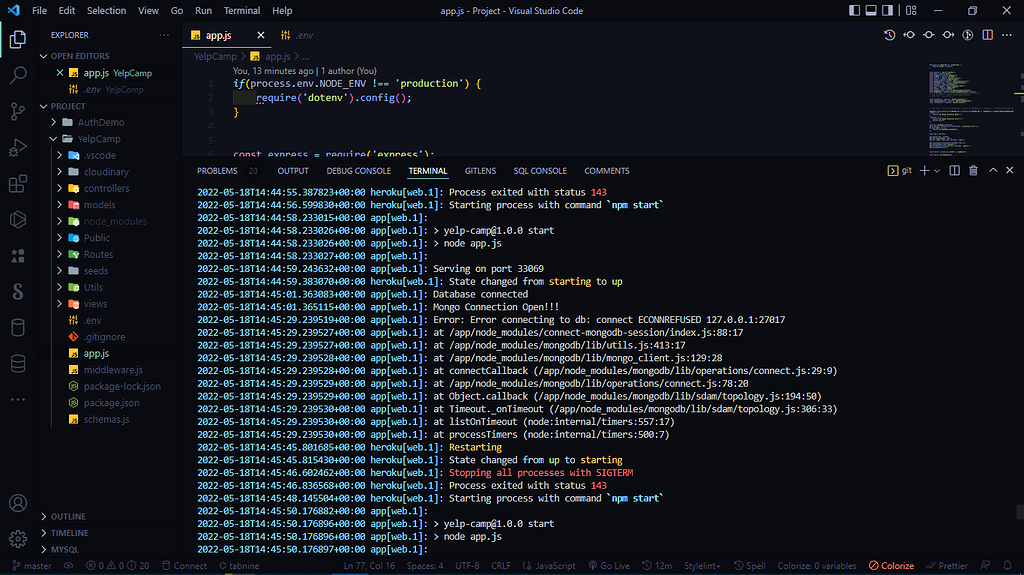Open middleware.js in the file explorer
Image resolution: width=1024 pixels, height=575 pixels.
[113, 370]
